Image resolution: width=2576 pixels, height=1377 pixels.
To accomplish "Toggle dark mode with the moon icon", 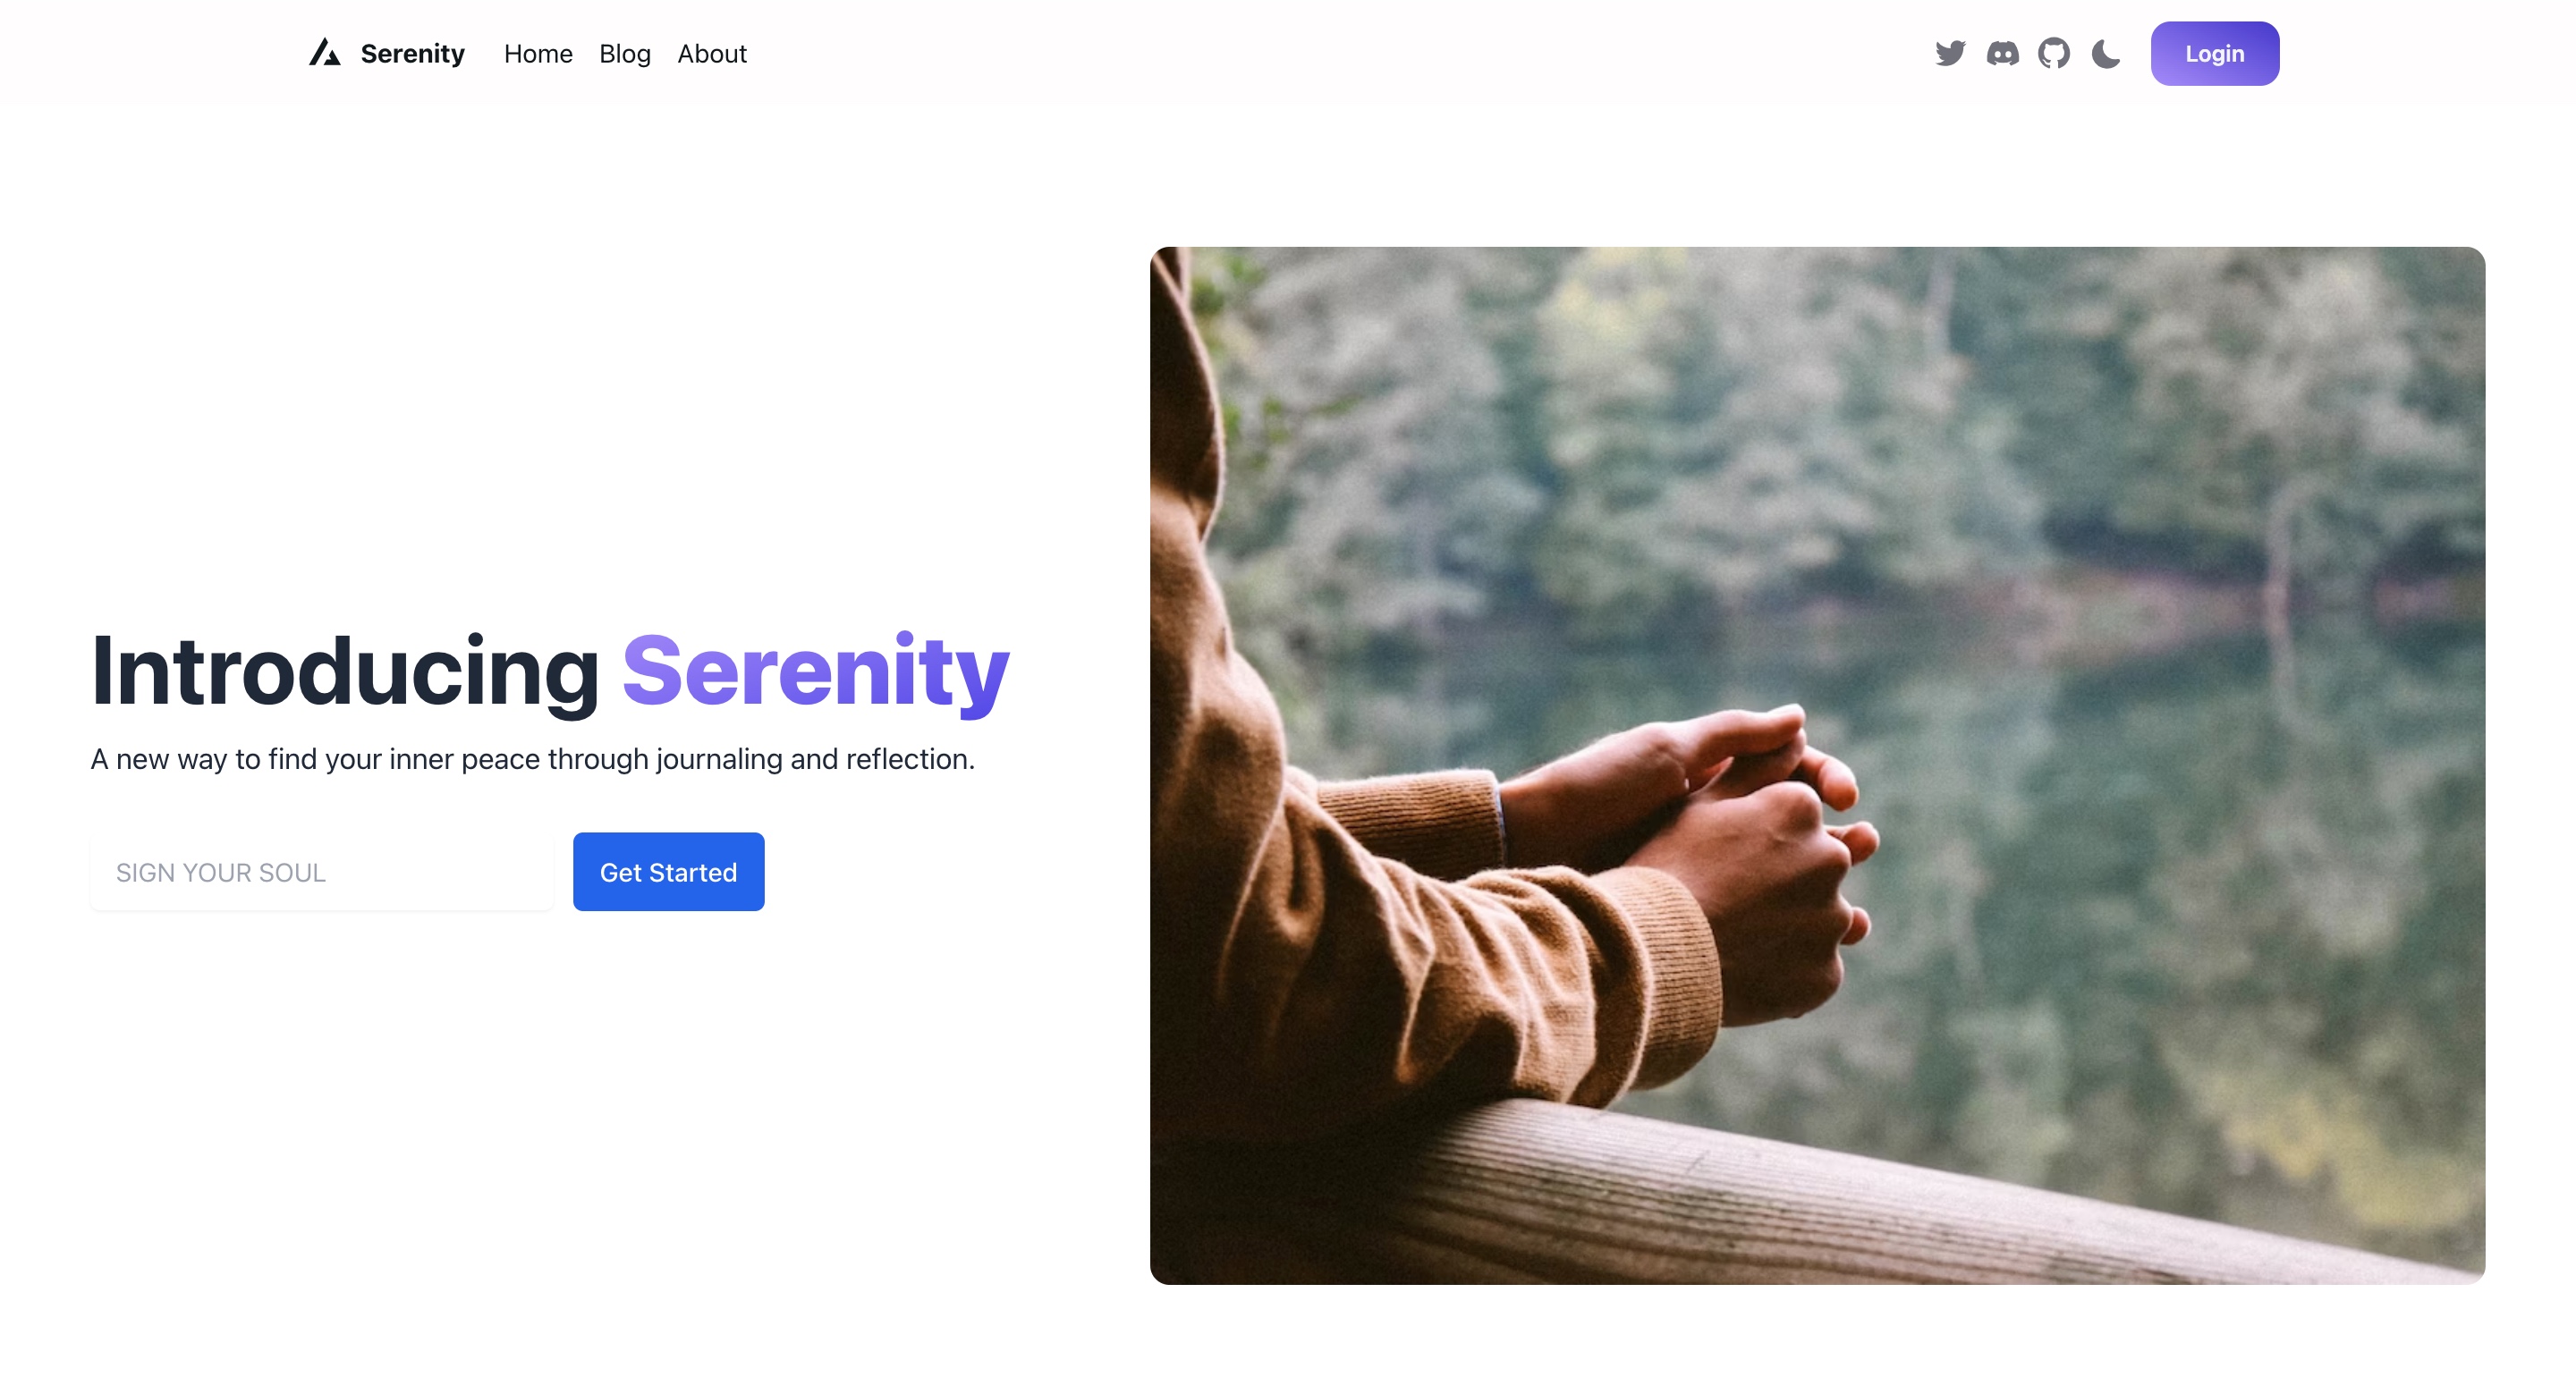I will [x=2106, y=53].
